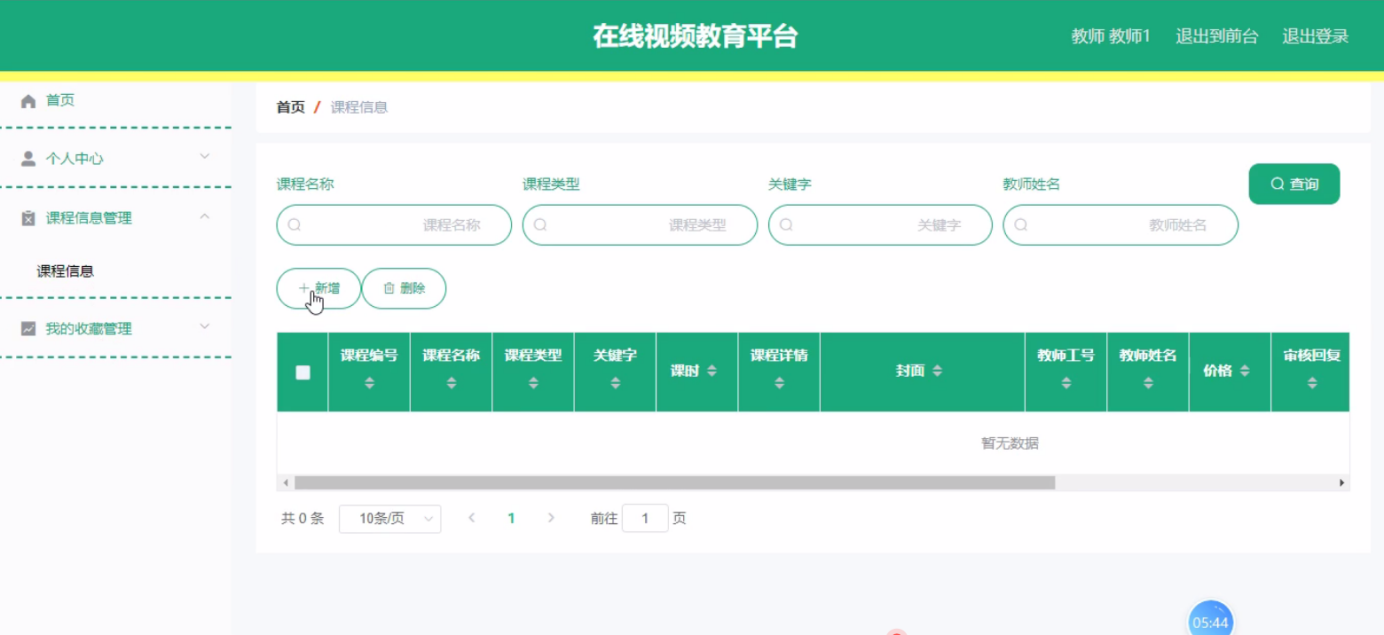Expand the 个人中心 menu chevron
This screenshot has width=1384, height=635.
tap(204, 157)
